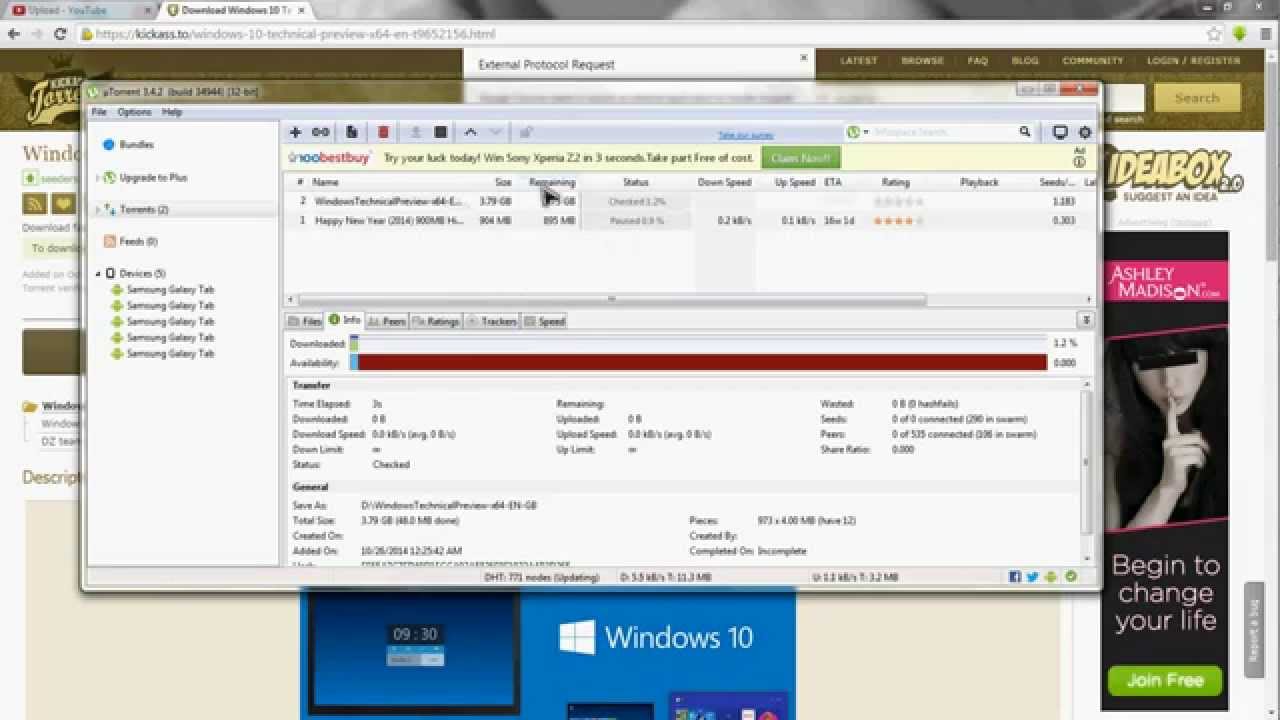Click the browser address bar URL
This screenshot has width=1280, height=720.
(x=296, y=34)
